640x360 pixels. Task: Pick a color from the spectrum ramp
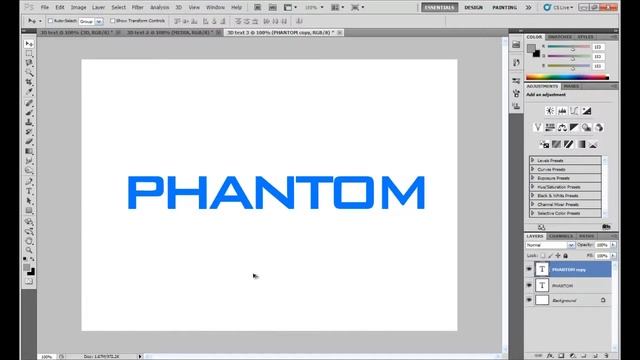pos(567,77)
